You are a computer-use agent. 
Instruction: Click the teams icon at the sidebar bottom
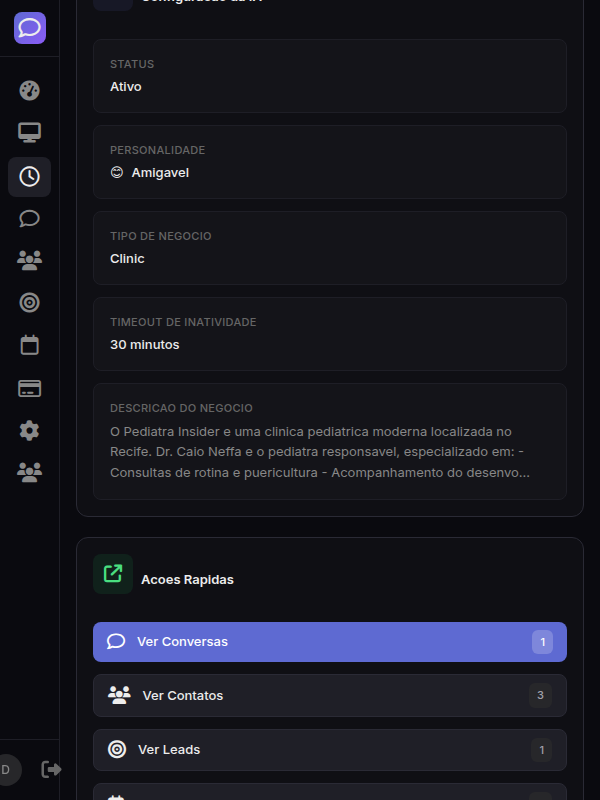29,472
